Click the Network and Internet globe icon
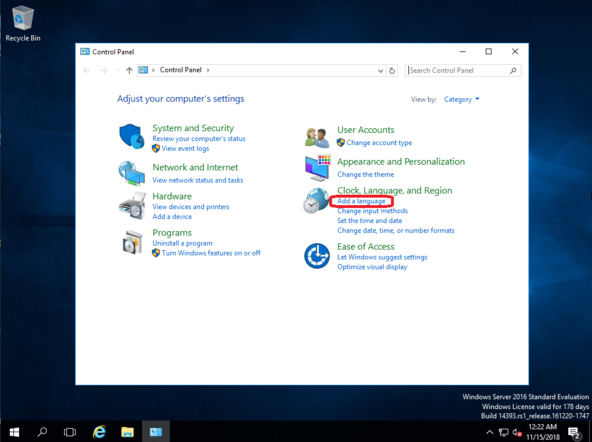 click(131, 173)
